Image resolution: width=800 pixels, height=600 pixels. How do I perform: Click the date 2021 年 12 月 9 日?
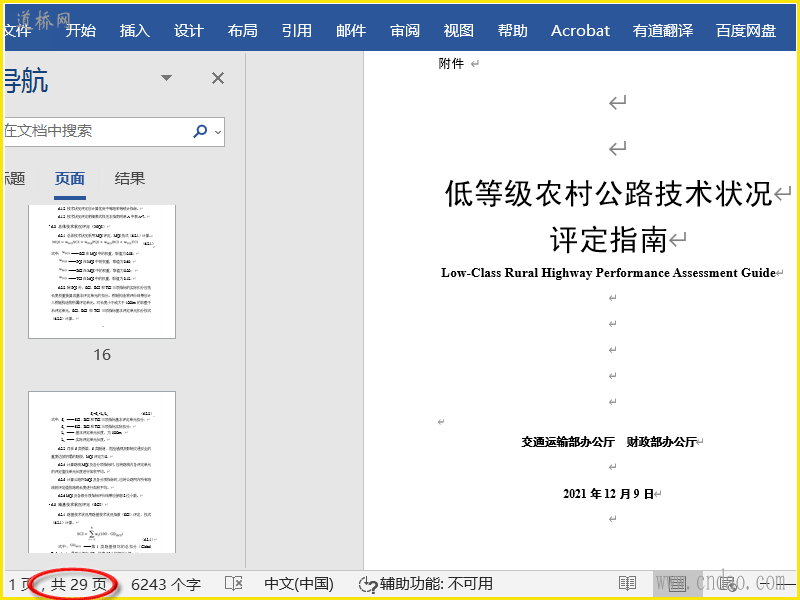608,494
